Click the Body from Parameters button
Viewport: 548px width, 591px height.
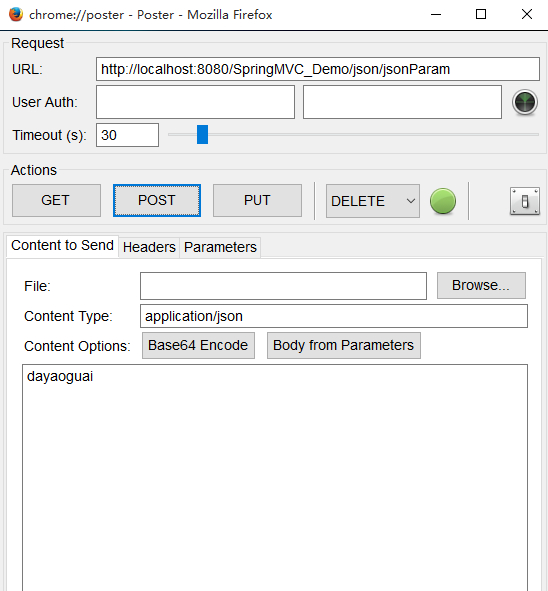pyautogui.click(x=343, y=345)
